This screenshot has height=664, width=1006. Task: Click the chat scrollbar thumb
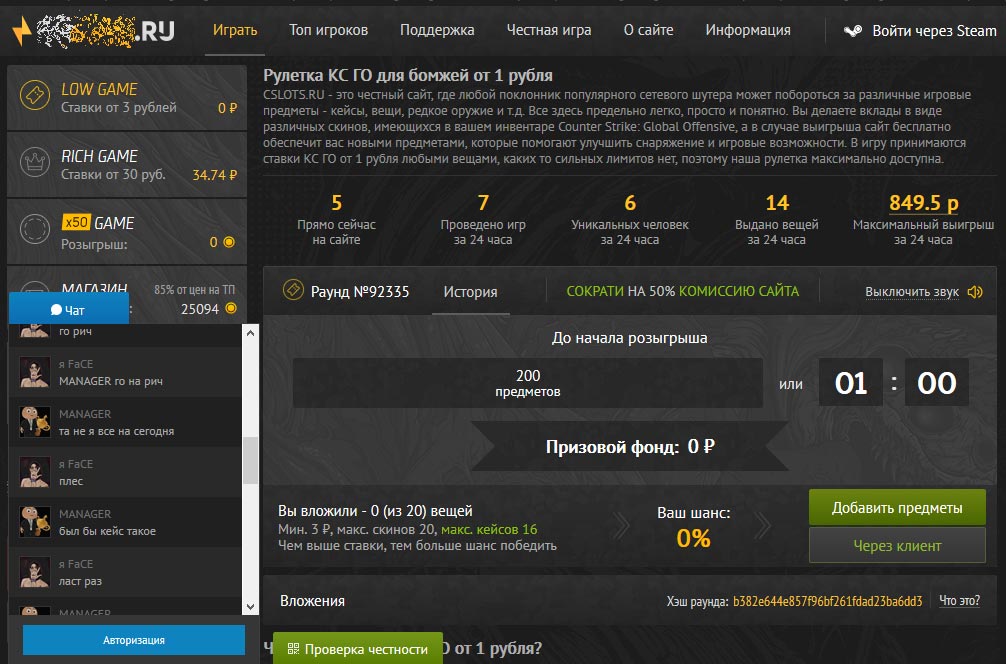(x=250, y=460)
